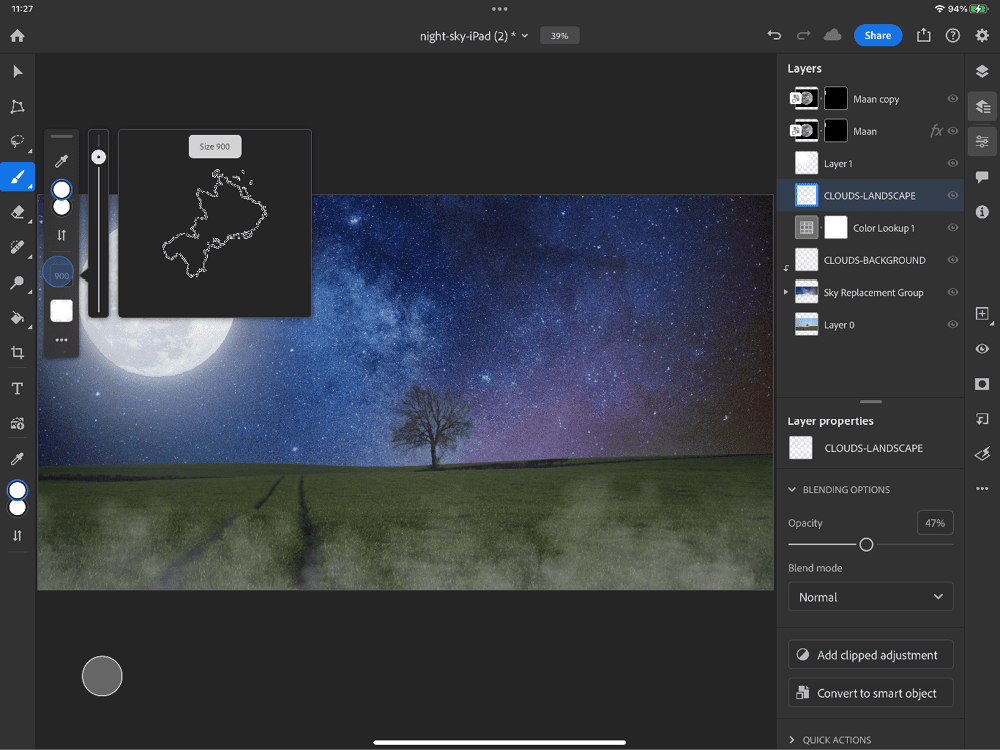1000x750 pixels.
Task: Switch to the detail layer view
Action: (982, 107)
